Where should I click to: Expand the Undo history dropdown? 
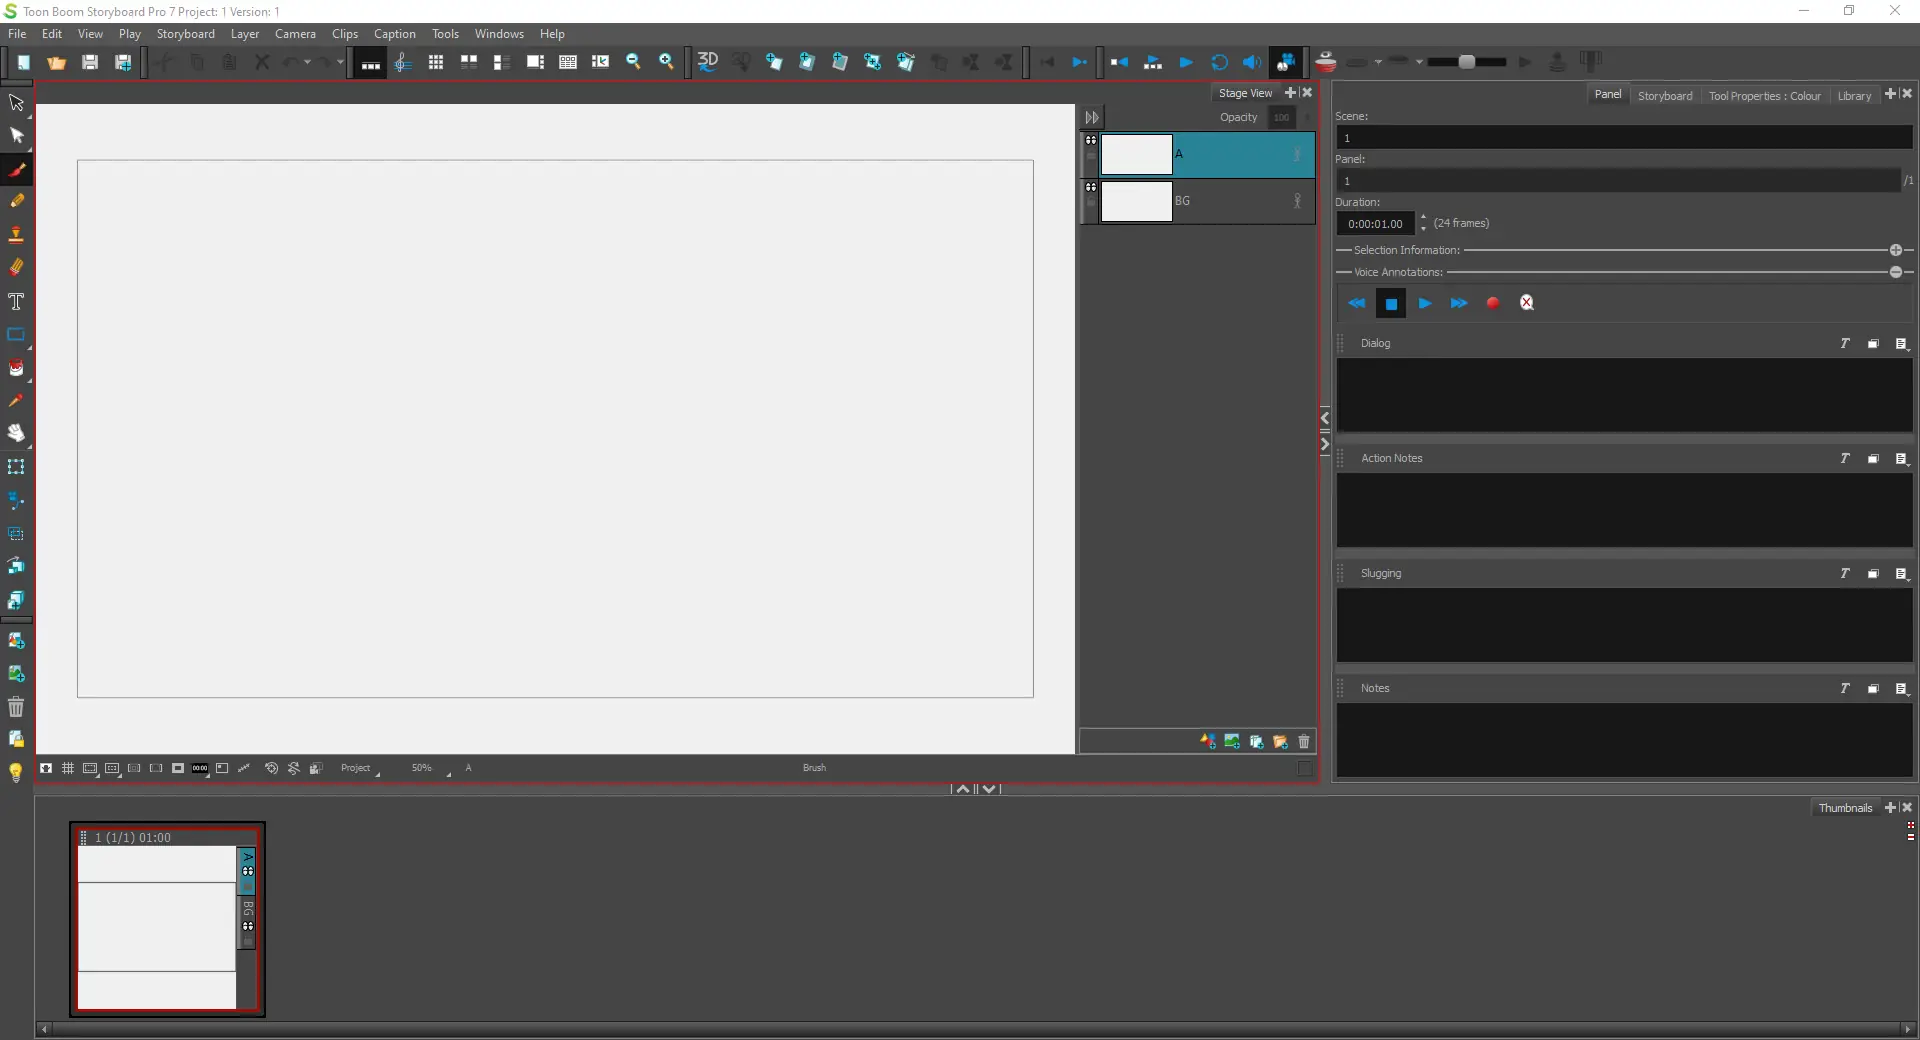306,62
